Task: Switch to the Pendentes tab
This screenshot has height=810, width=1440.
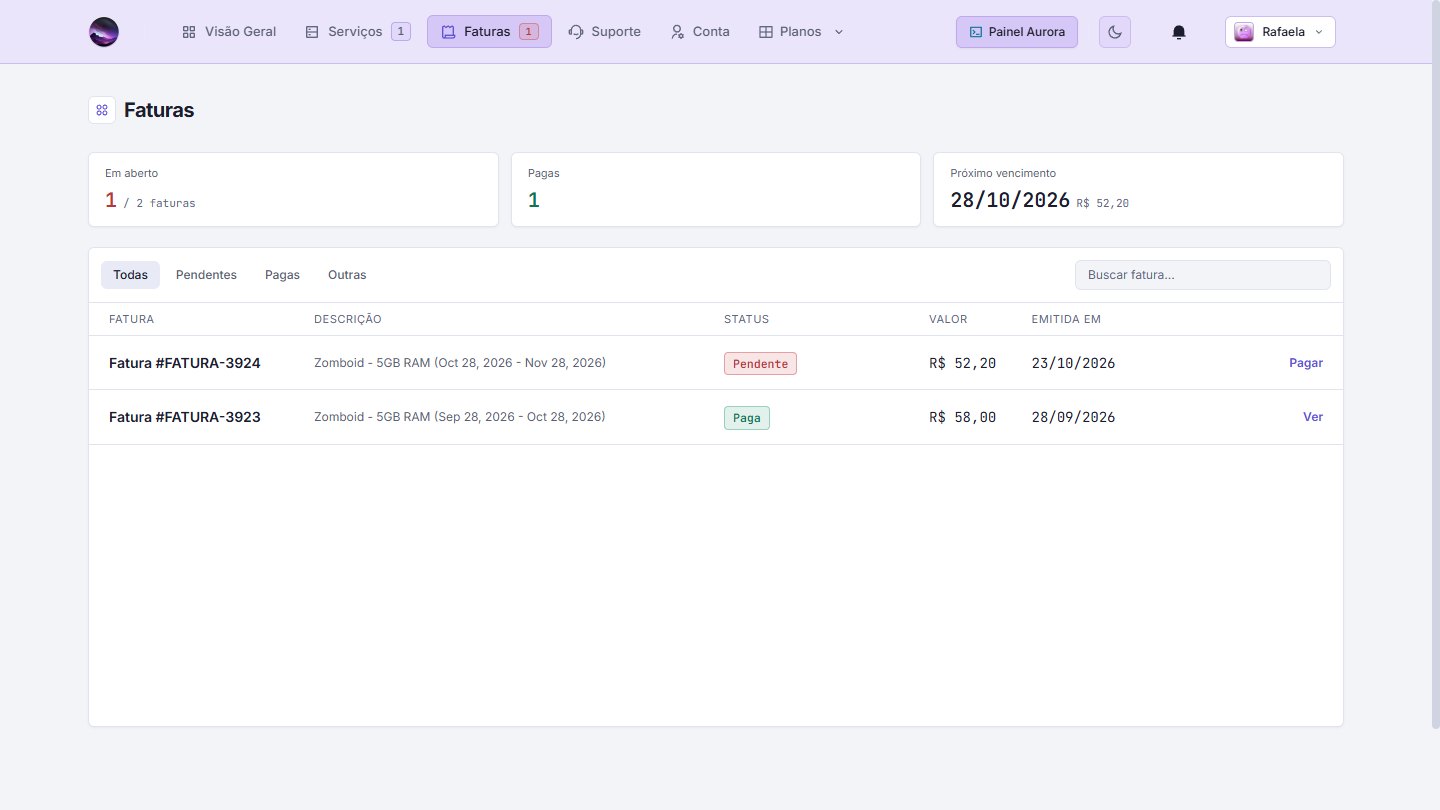Action: (x=206, y=275)
